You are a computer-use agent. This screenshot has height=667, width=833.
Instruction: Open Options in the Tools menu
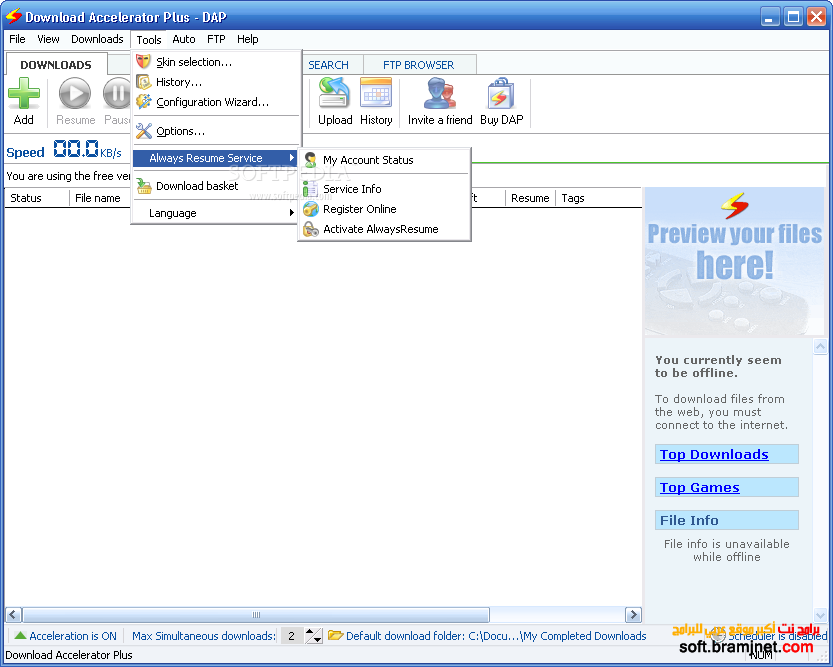(x=180, y=131)
